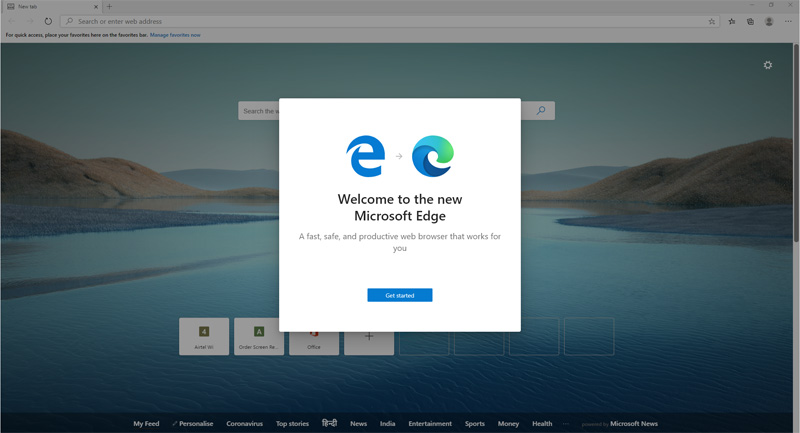This screenshot has height=433, width=800.
Task: Add a new quick link tile
Action: (369, 343)
